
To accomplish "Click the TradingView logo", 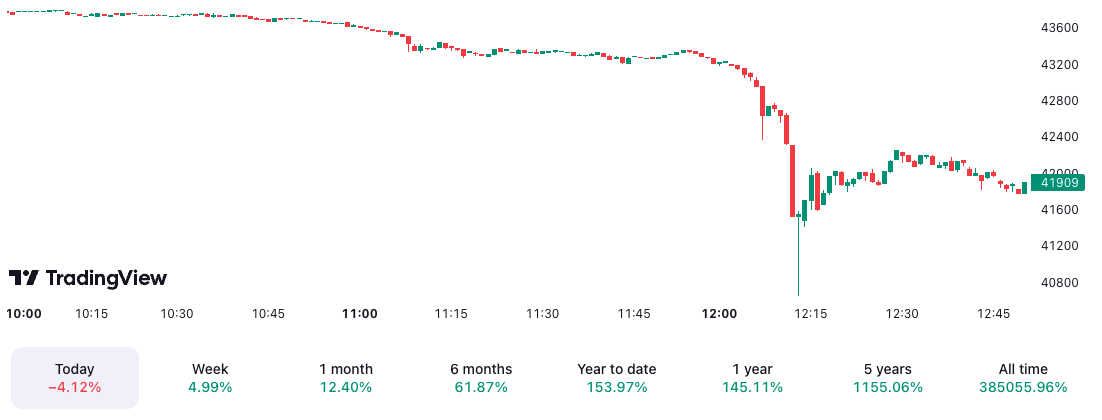I will [88, 278].
